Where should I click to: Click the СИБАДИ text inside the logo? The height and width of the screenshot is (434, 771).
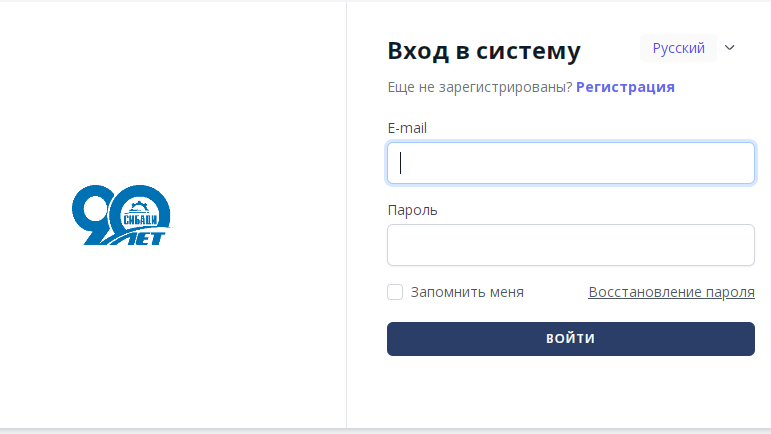[x=140, y=220]
